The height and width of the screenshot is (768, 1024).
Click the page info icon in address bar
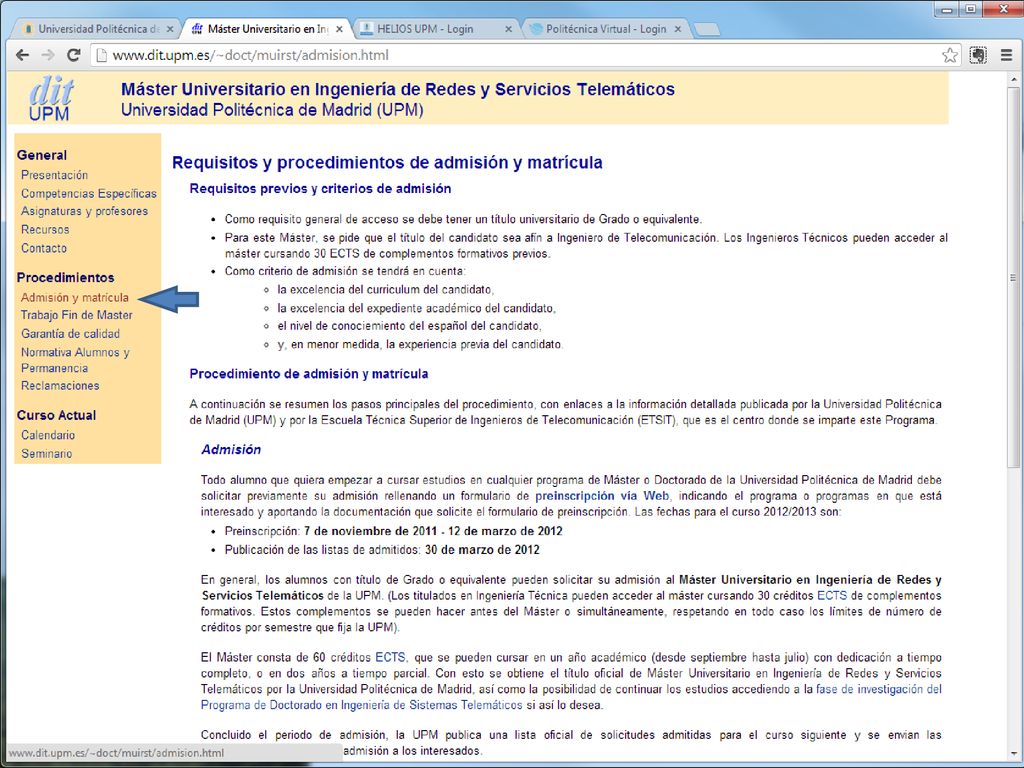pos(101,56)
